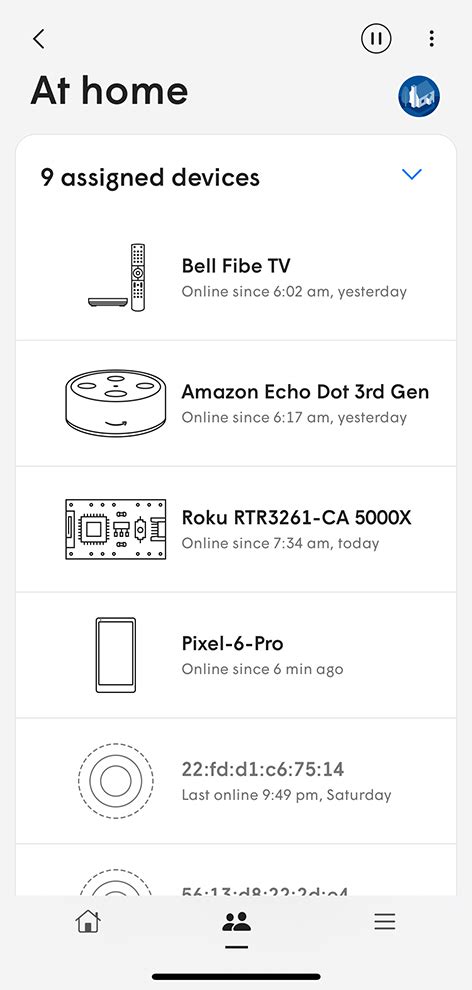
Task: Tap the unknown device dashed circle icon
Action: click(116, 781)
